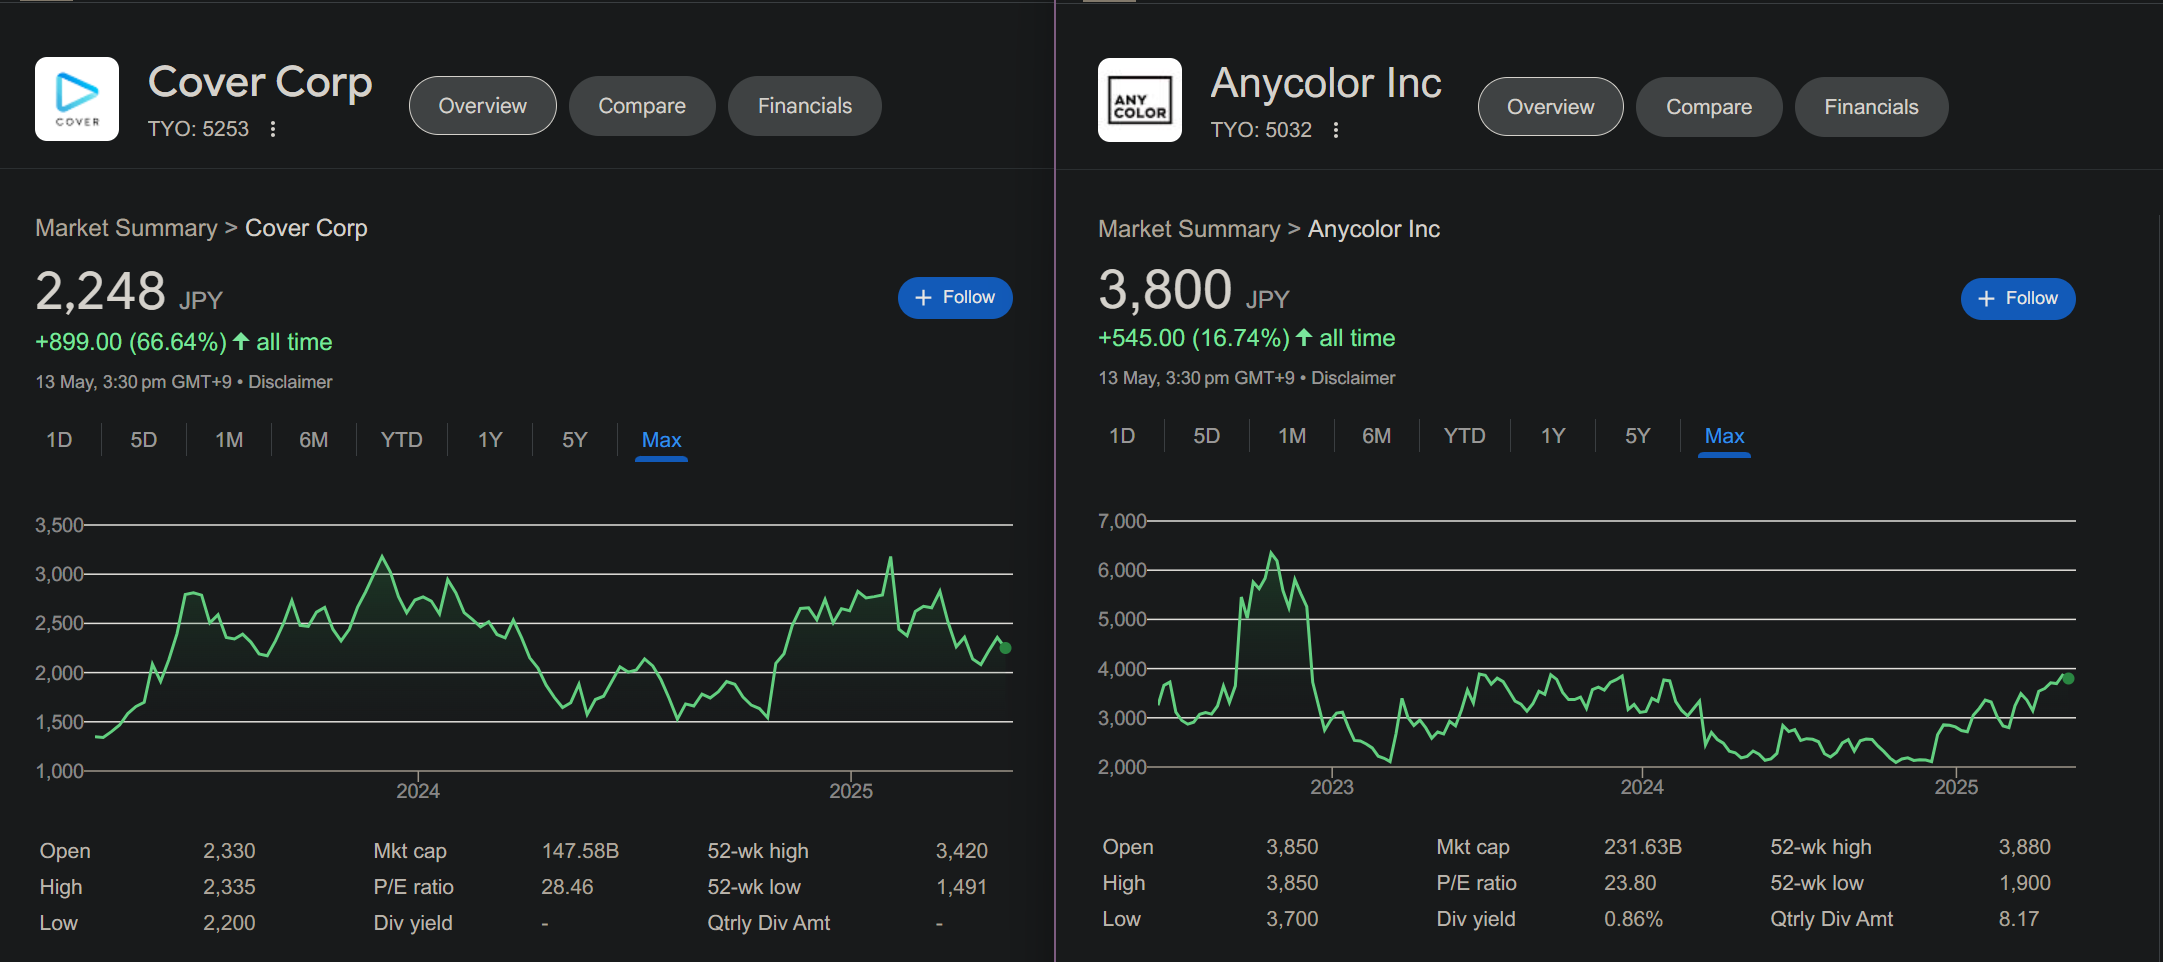Switch Cover Corp chart to 1D range
The height and width of the screenshot is (962, 2163).
59,440
